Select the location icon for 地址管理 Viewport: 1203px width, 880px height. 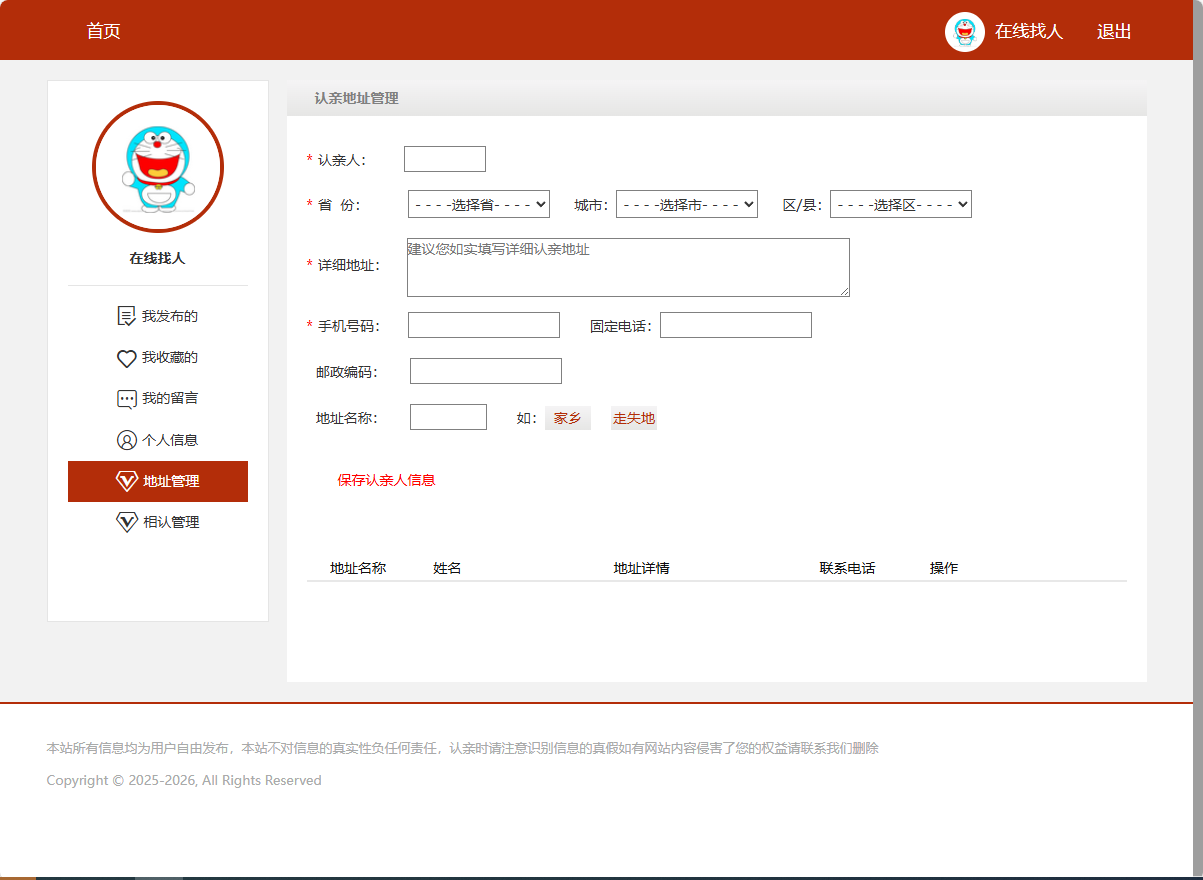125,480
